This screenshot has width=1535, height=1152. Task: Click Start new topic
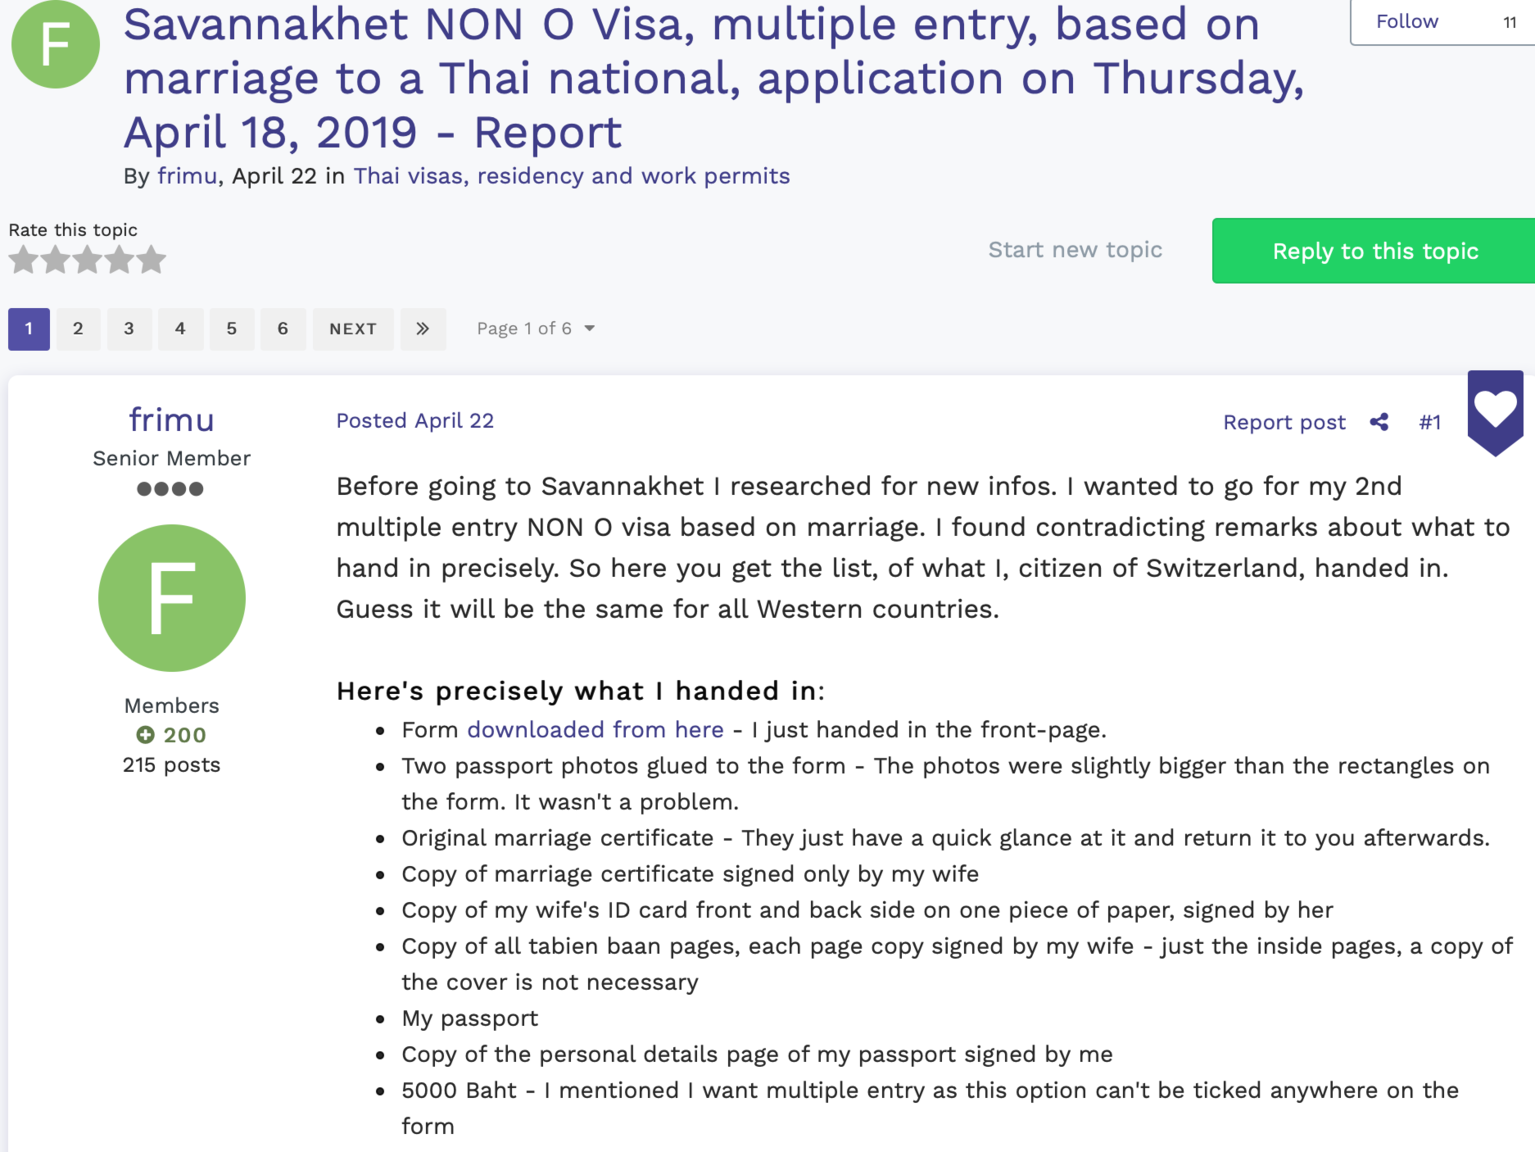point(1075,250)
